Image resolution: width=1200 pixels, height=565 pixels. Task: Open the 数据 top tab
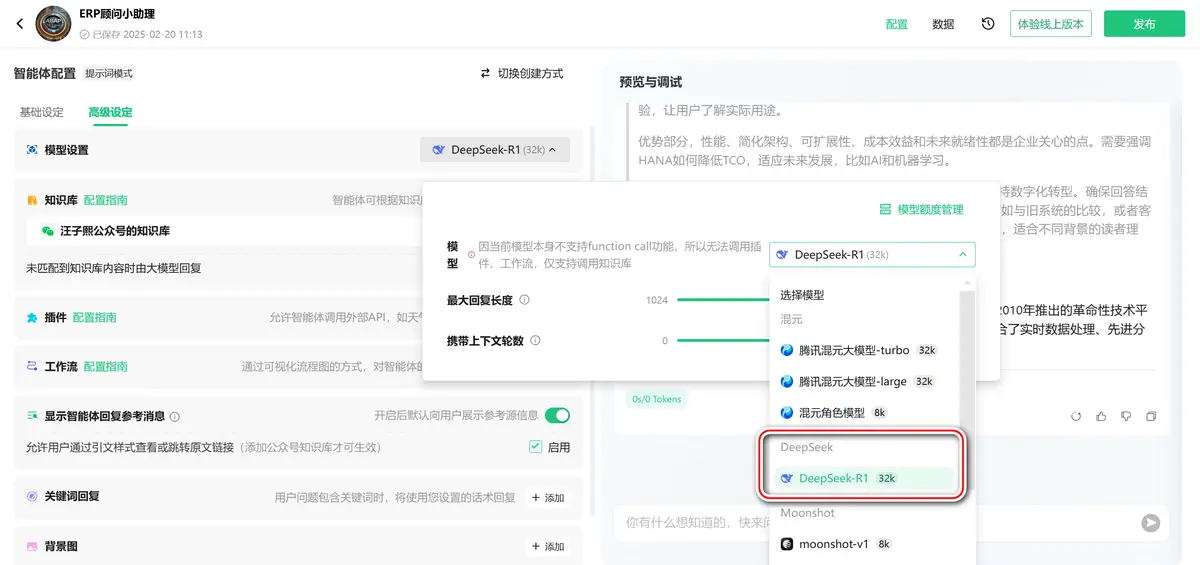[943, 24]
